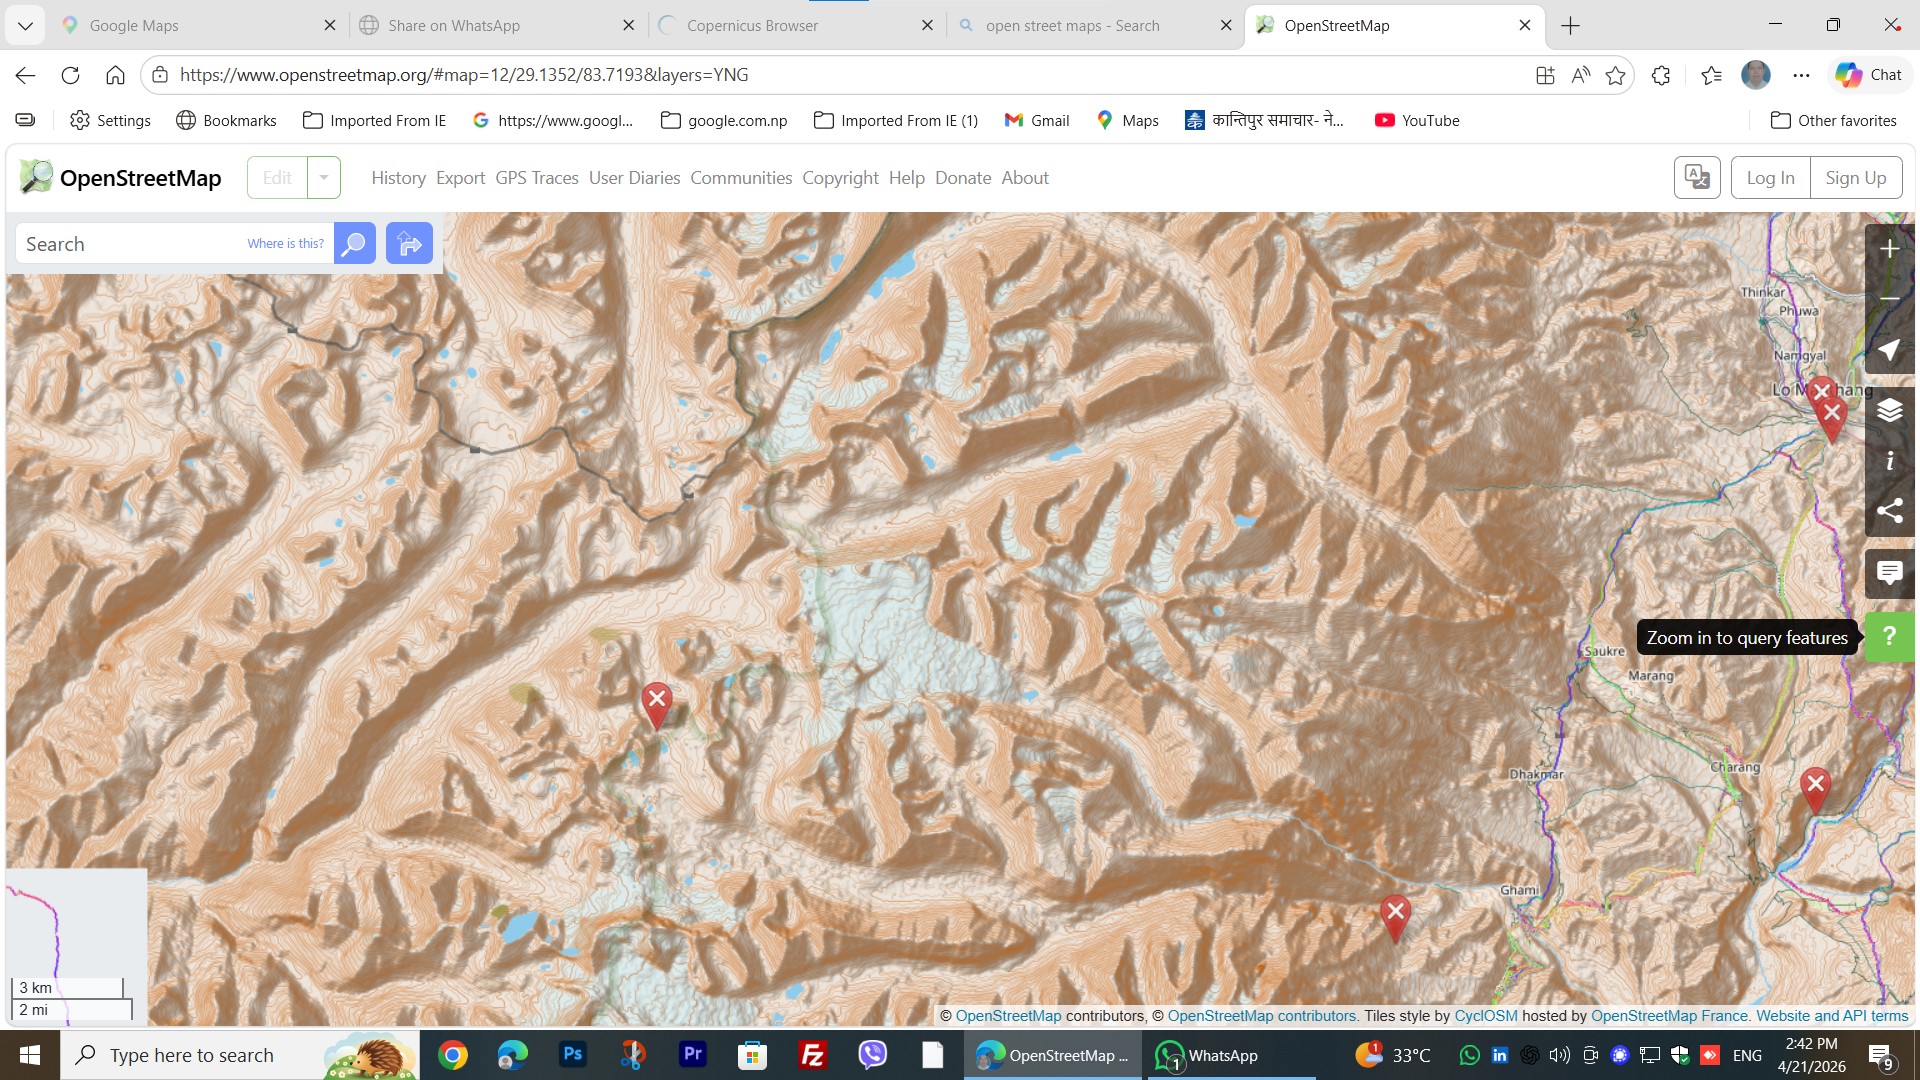1920x1080 pixels.
Task: Submit the search with magnifier button
Action: (354, 243)
